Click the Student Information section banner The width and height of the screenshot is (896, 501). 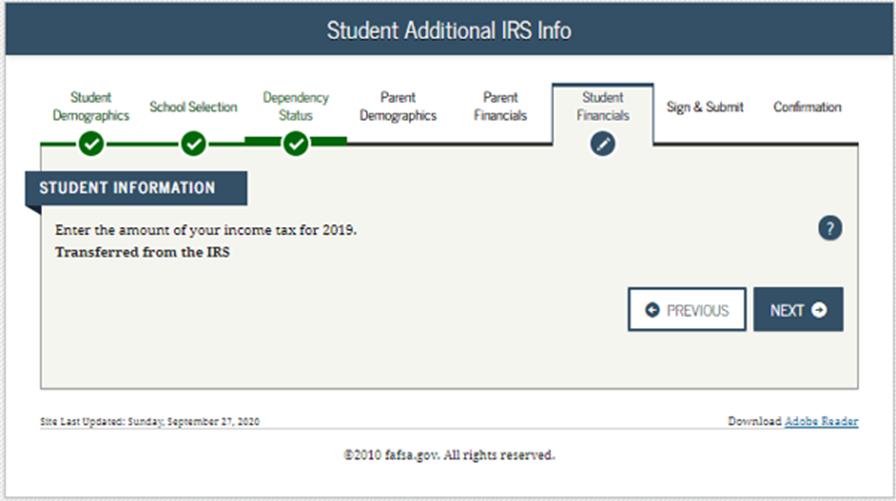[136, 188]
